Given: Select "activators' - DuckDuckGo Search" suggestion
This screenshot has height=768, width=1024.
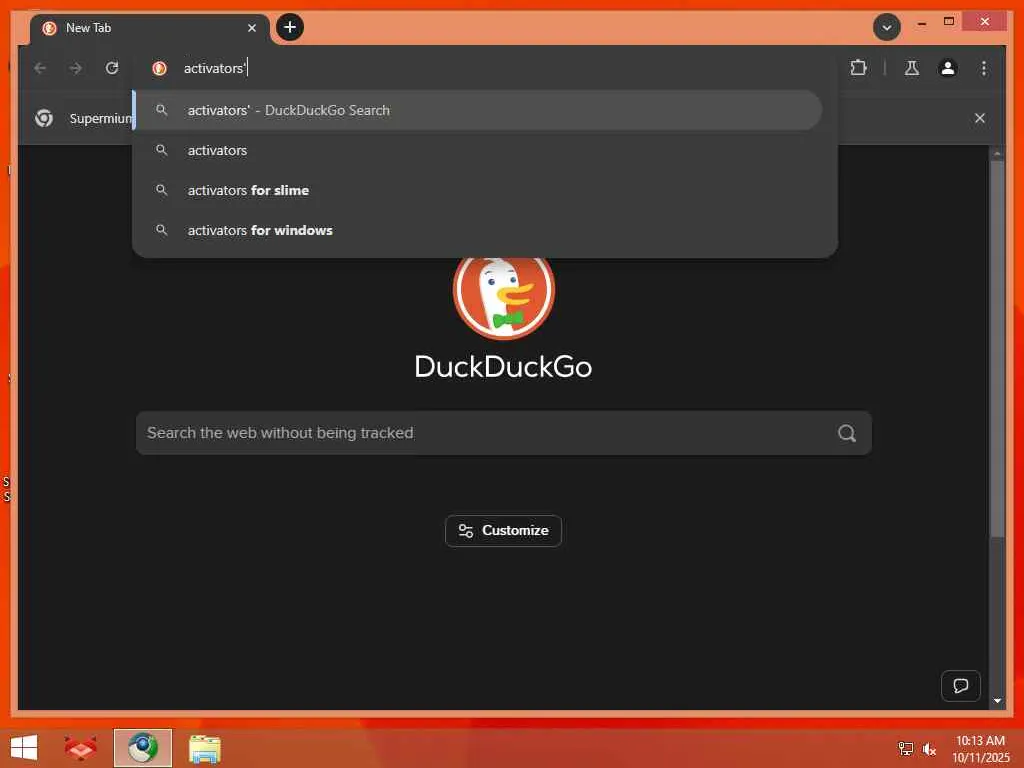Looking at the screenshot, I should pos(478,110).
